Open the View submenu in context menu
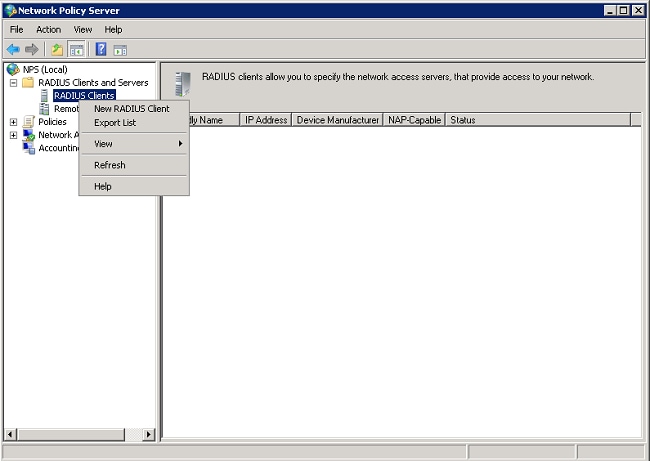Image resolution: width=650 pixels, height=461 pixels. [134, 144]
